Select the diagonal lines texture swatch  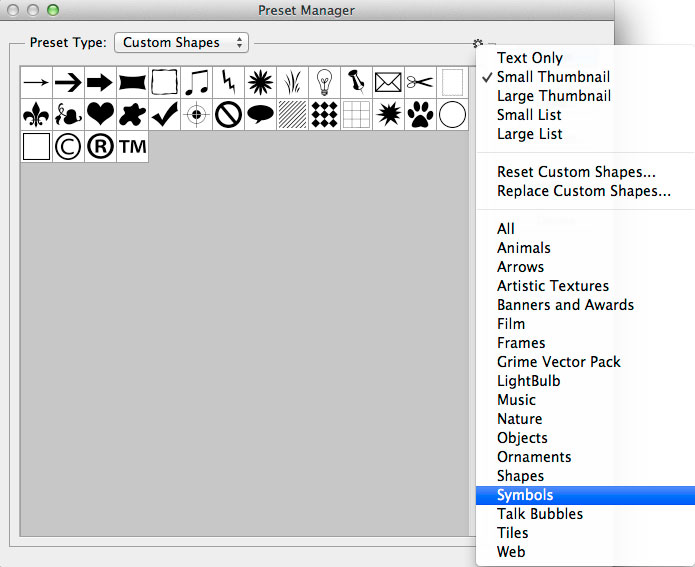tap(292, 115)
